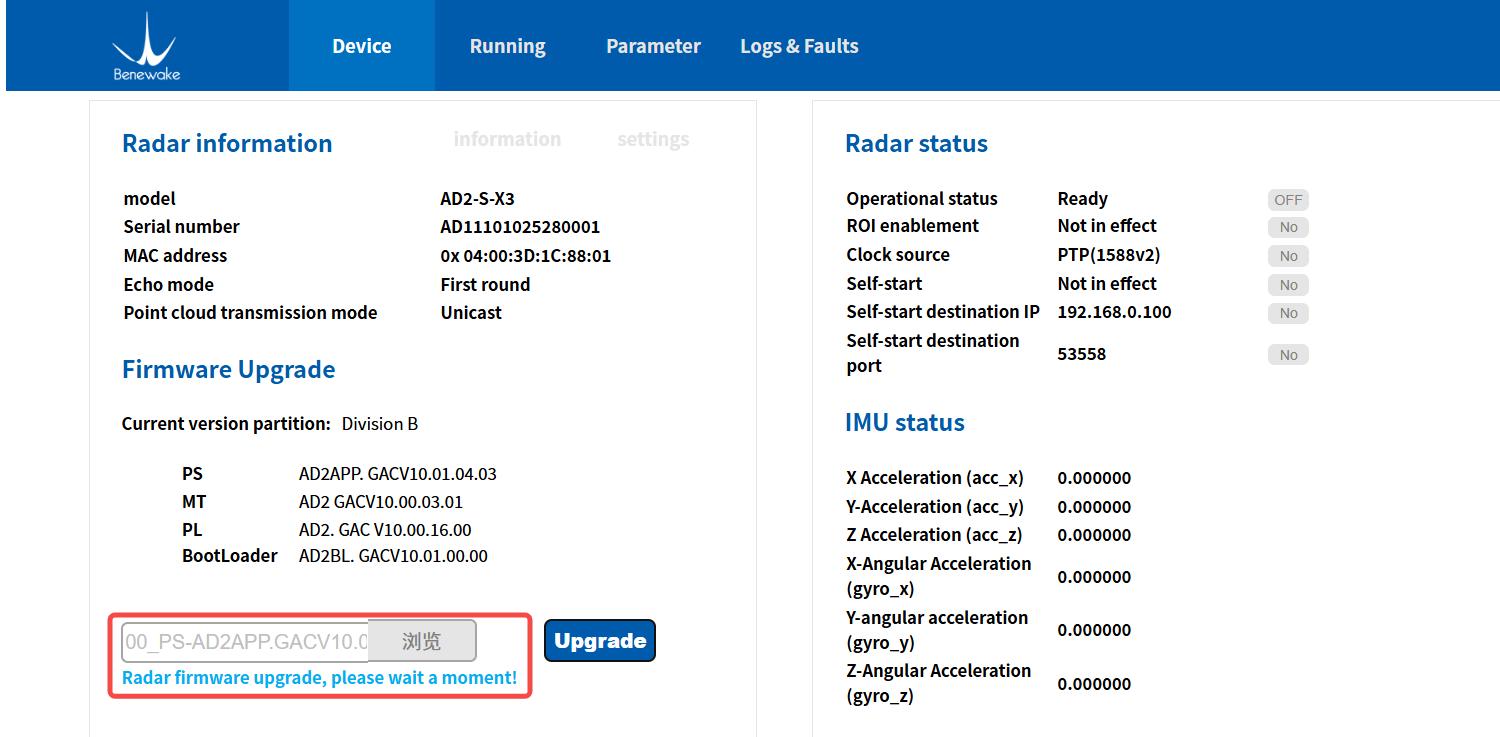The image size is (1500, 737).
Task: Click the Firmware Upgrade heading
Action: 228,370
